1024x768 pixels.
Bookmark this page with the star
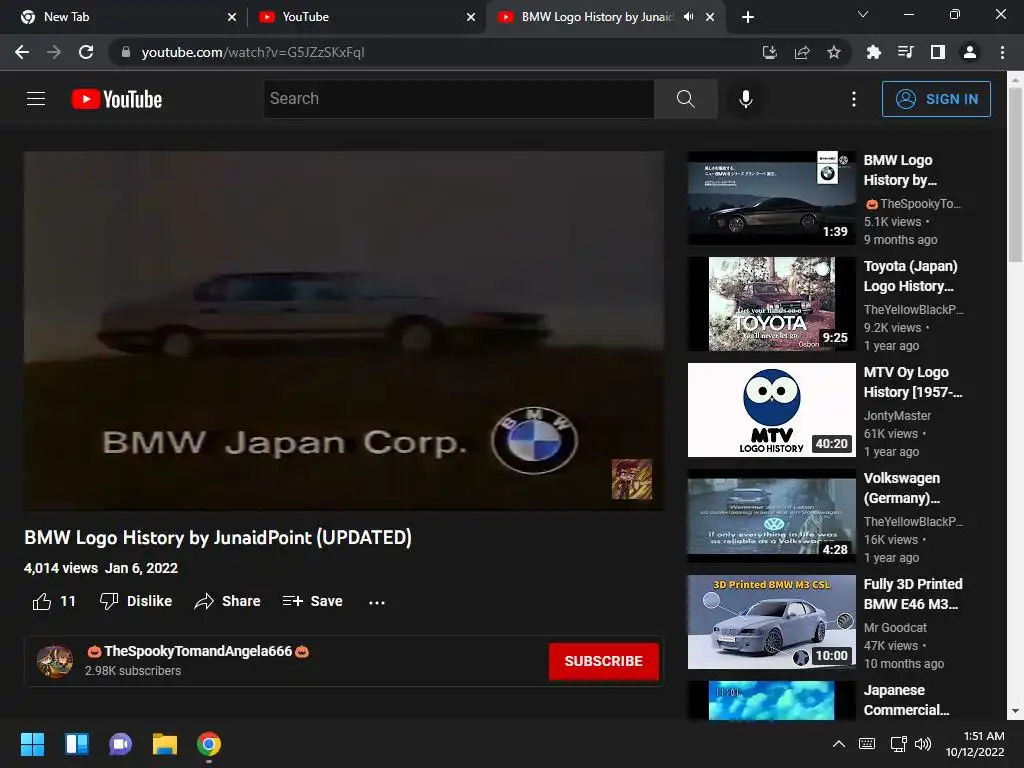pyautogui.click(x=834, y=52)
